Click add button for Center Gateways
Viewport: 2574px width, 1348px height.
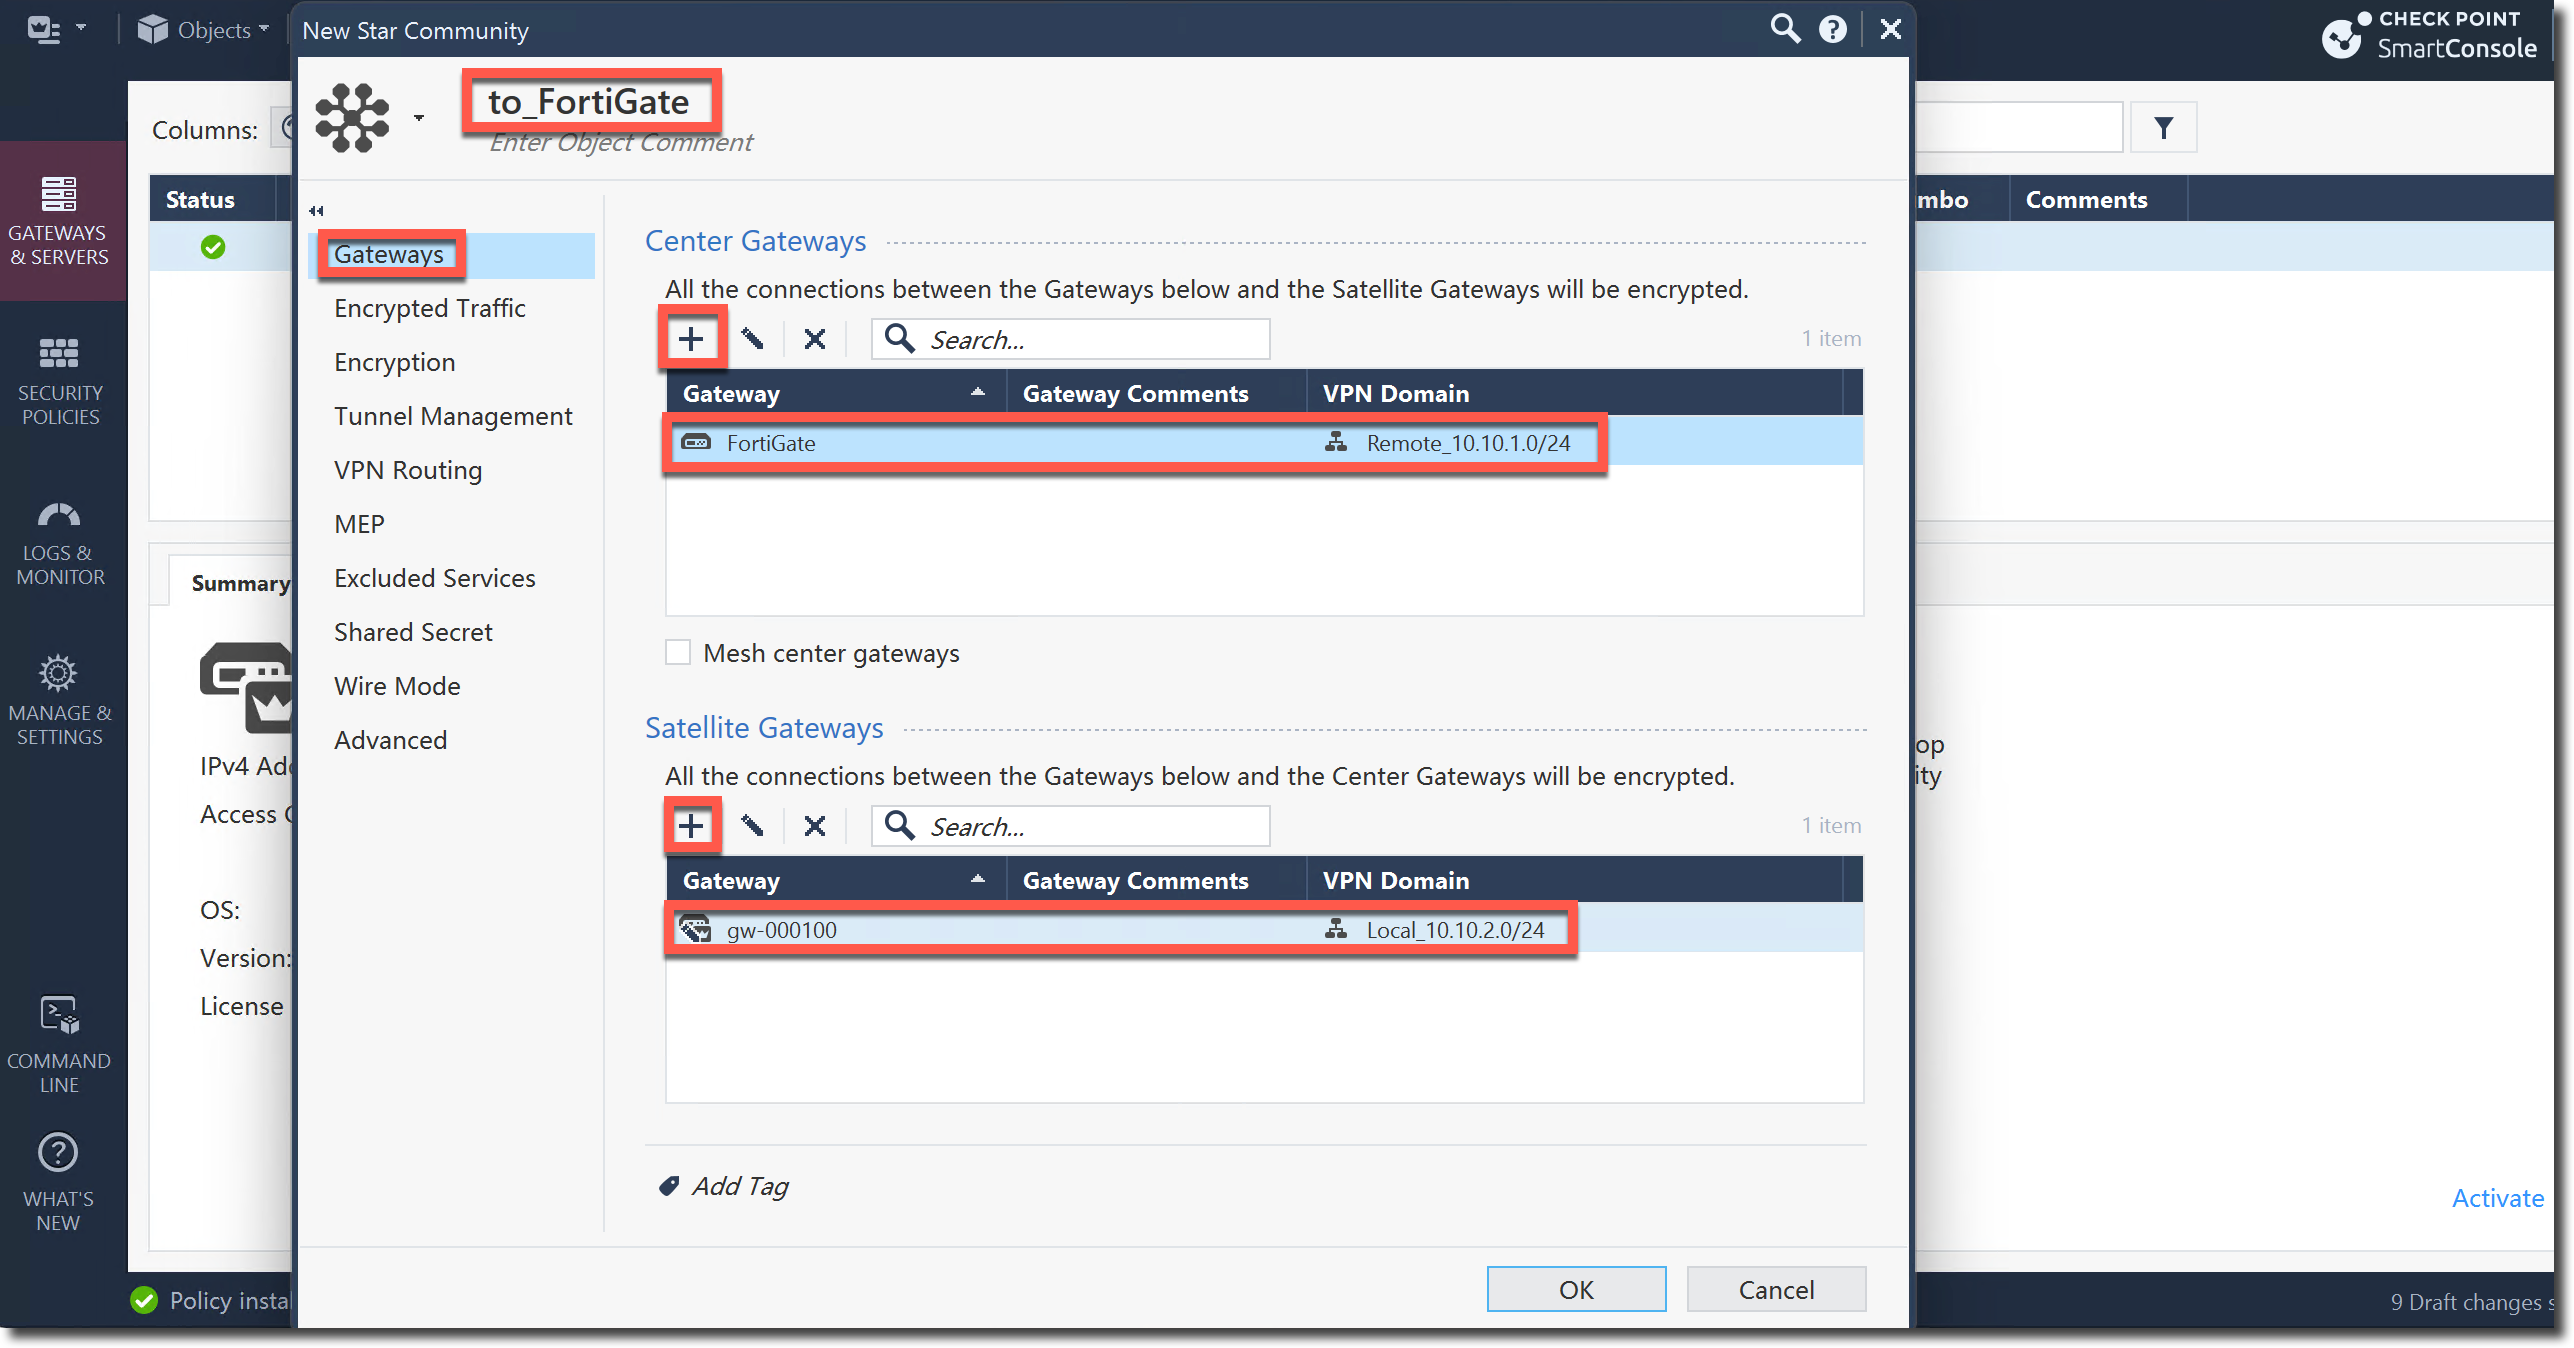[690, 339]
